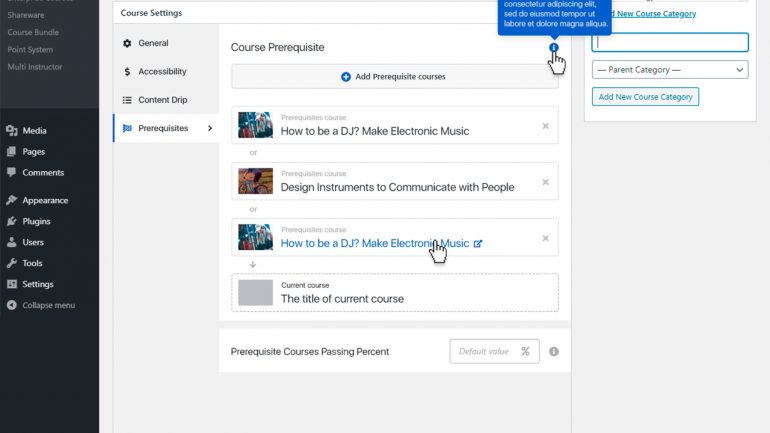This screenshot has width=770, height=433.
Task: Click the Content Drip list icon
Action: click(x=127, y=100)
